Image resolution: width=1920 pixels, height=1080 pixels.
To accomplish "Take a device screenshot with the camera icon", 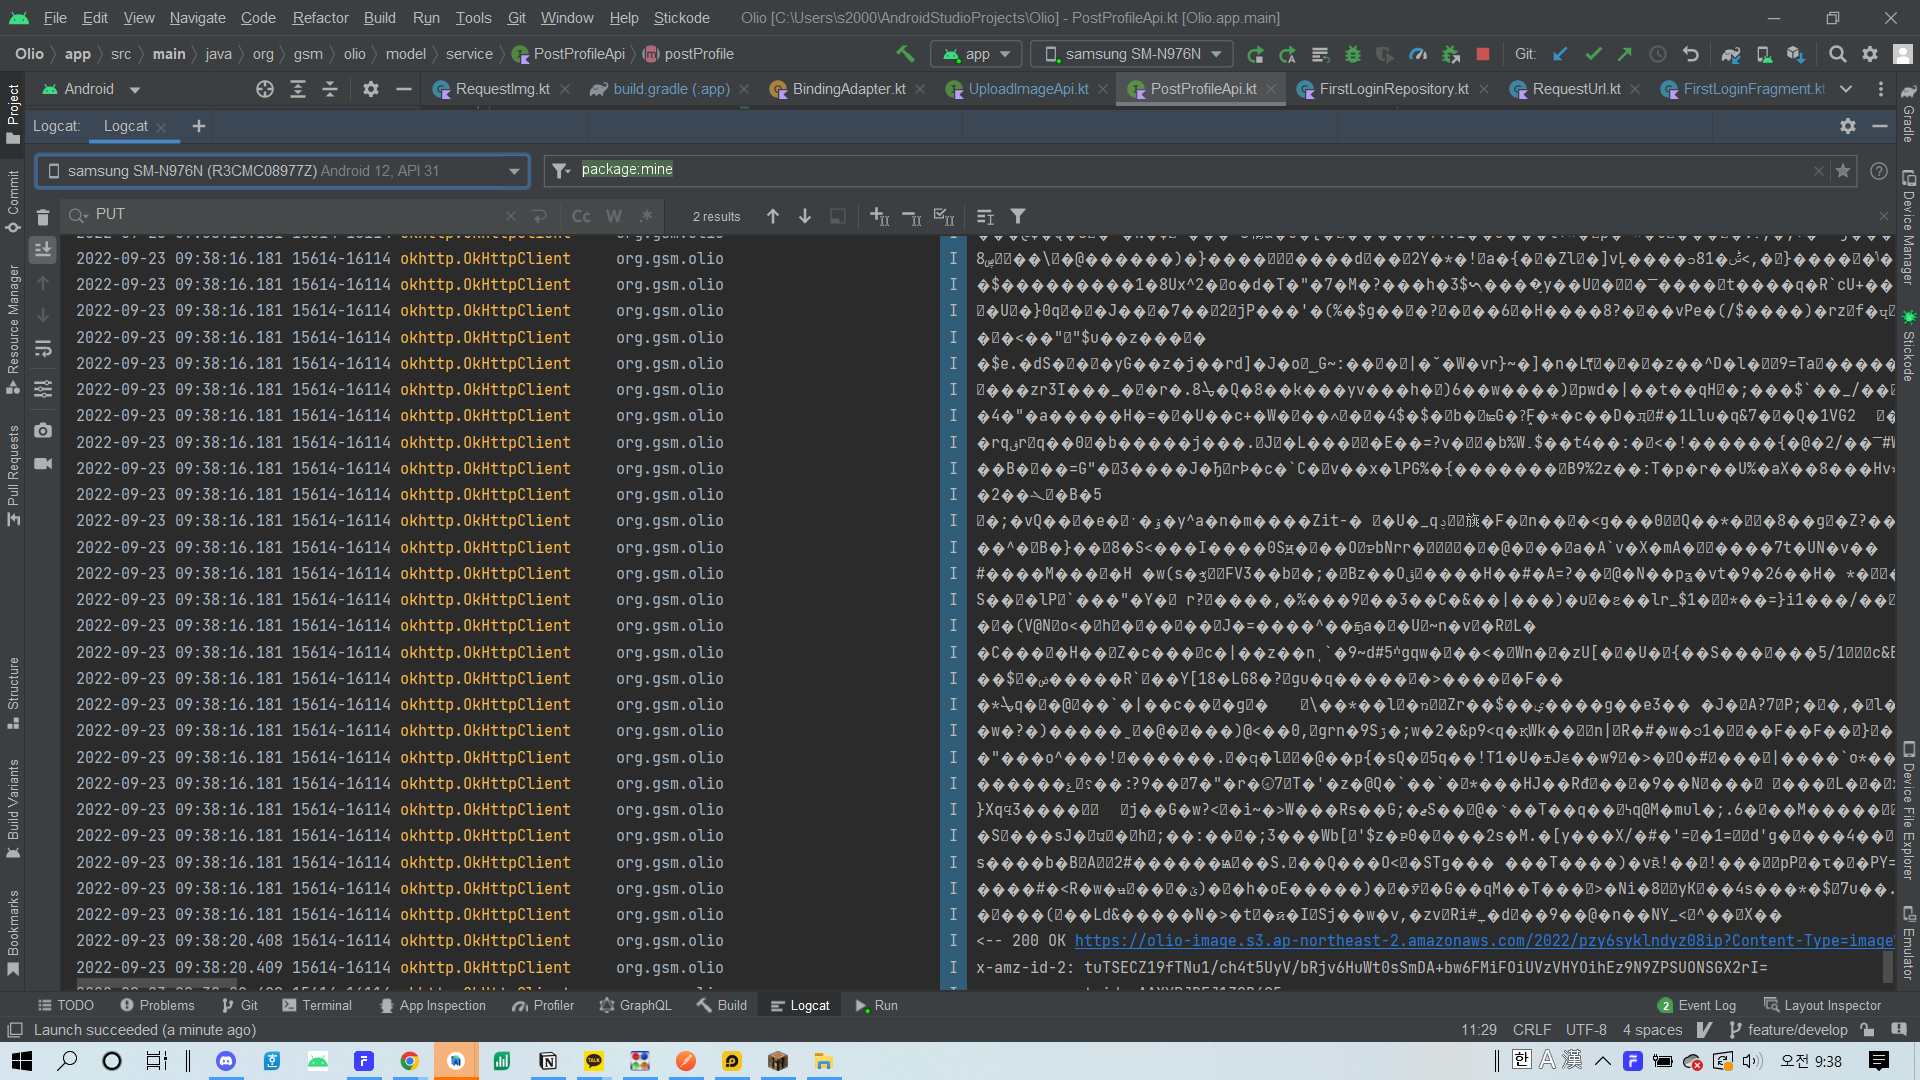I will pos(42,430).
